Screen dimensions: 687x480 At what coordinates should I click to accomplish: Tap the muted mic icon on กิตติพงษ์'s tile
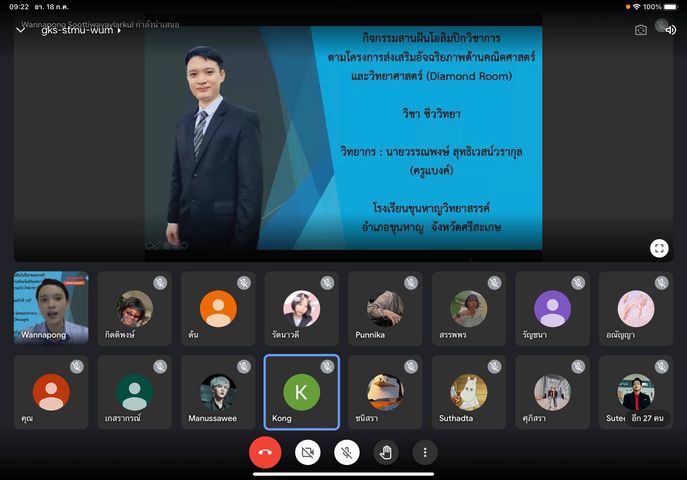[160, 283]
